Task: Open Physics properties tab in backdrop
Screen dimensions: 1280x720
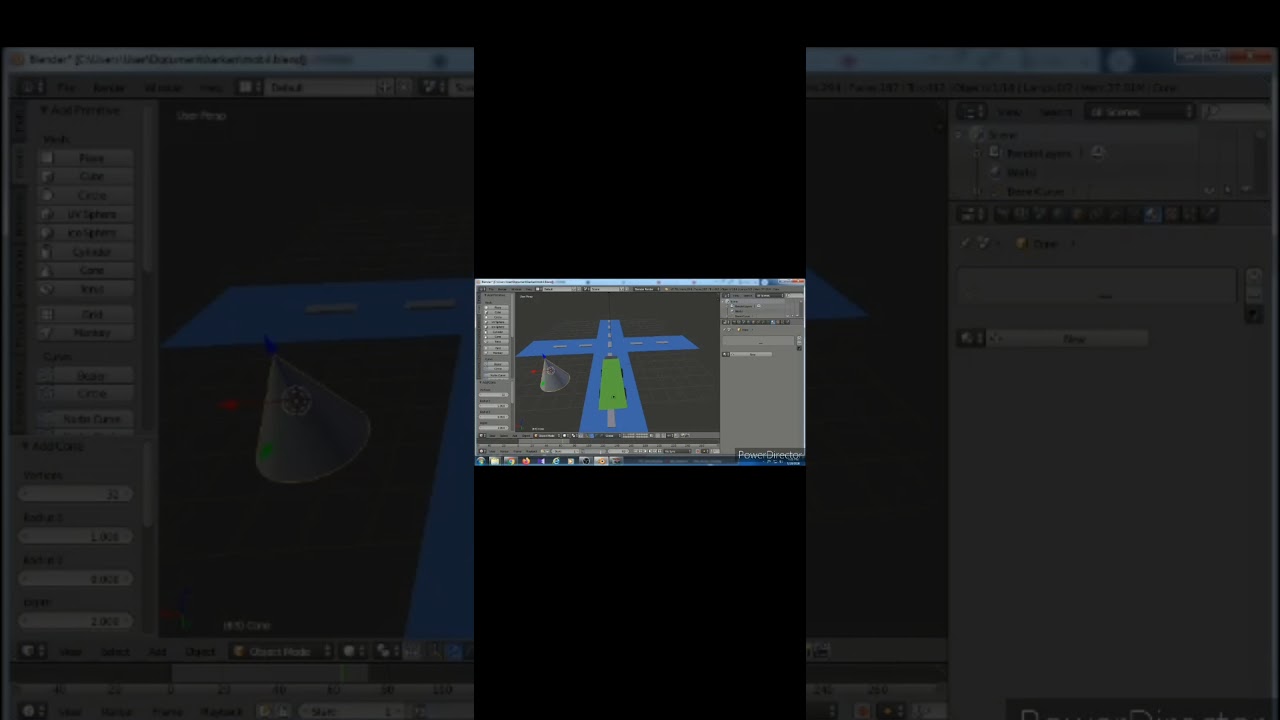Action: (x=1210, y=214)
